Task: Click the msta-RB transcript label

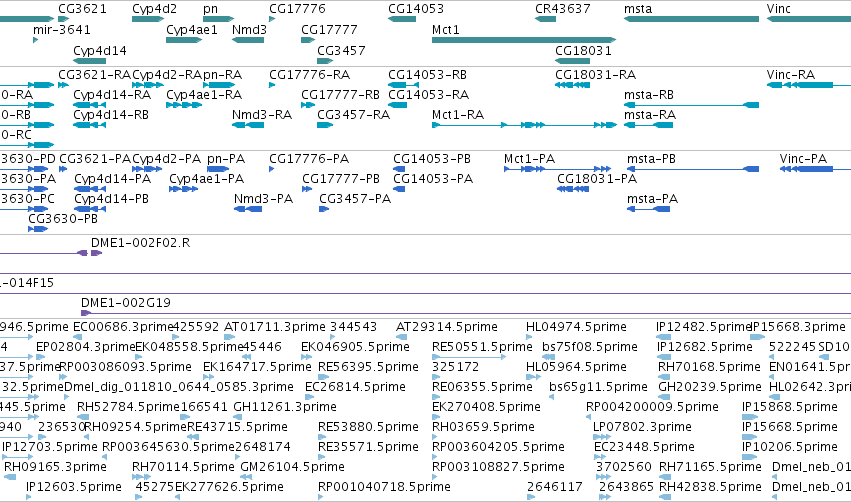Action: point(649,94)
